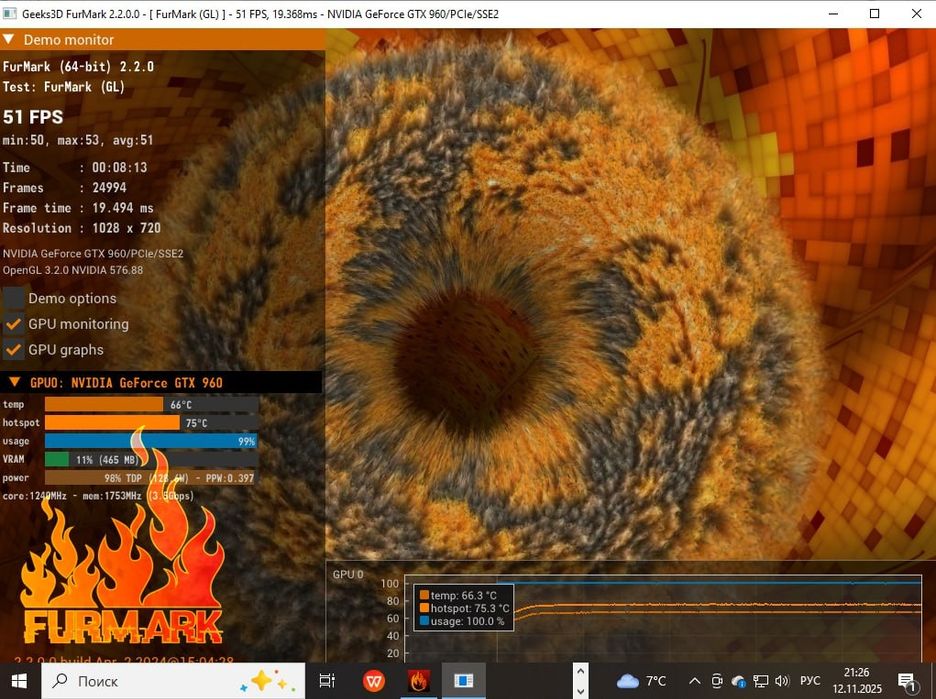Click the power 98% TDP bar
Screen dimensions: 936x699
pos(152,478)
